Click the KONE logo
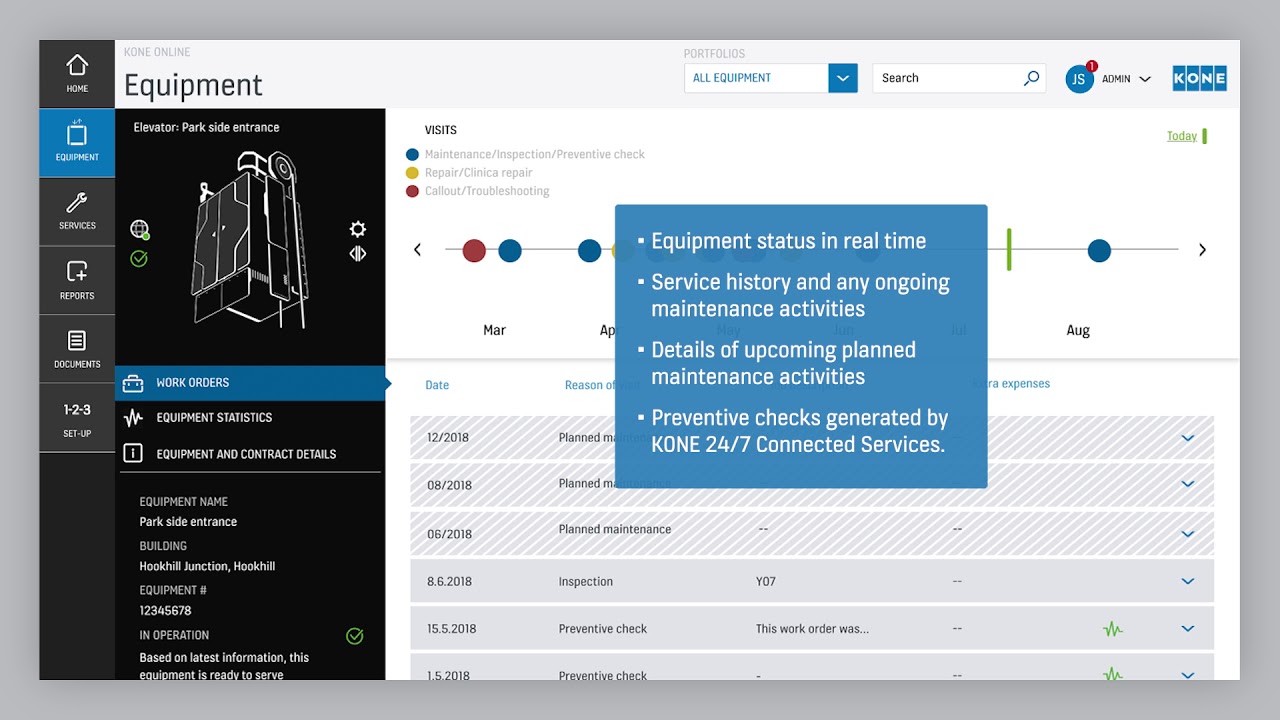This screenshot has height=720, width=1280. (x=1199, y=79)
